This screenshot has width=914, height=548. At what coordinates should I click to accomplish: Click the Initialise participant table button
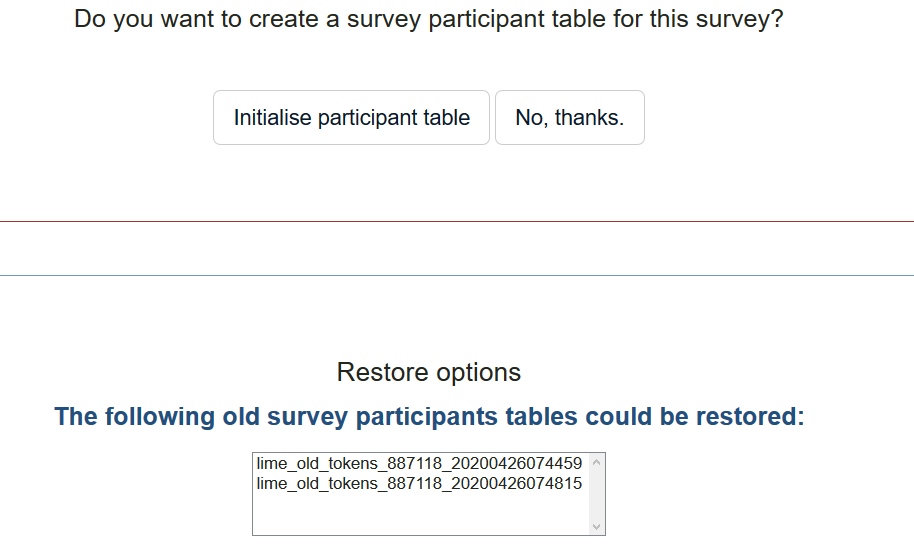[351, 118]
